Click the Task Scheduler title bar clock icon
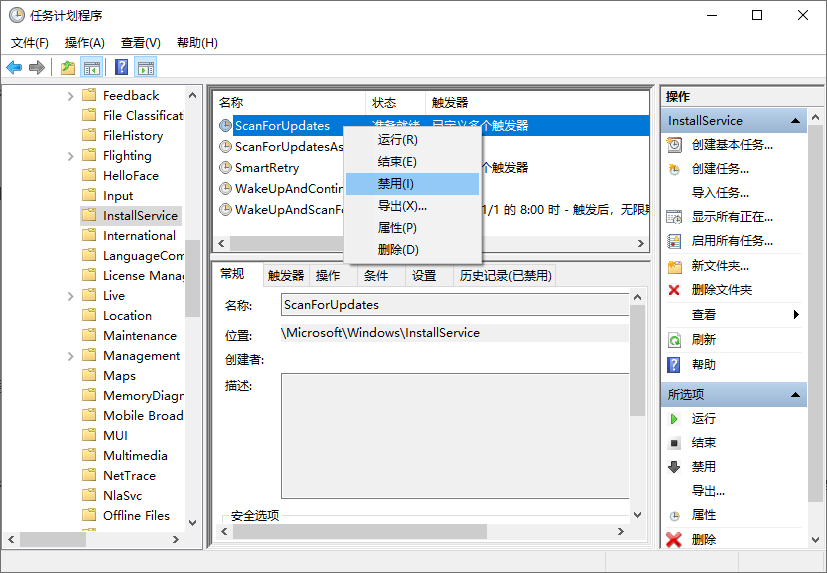Image resolution: width=827 pixels, height=573 pixels. pyautogui.click(x=17, y=15)
